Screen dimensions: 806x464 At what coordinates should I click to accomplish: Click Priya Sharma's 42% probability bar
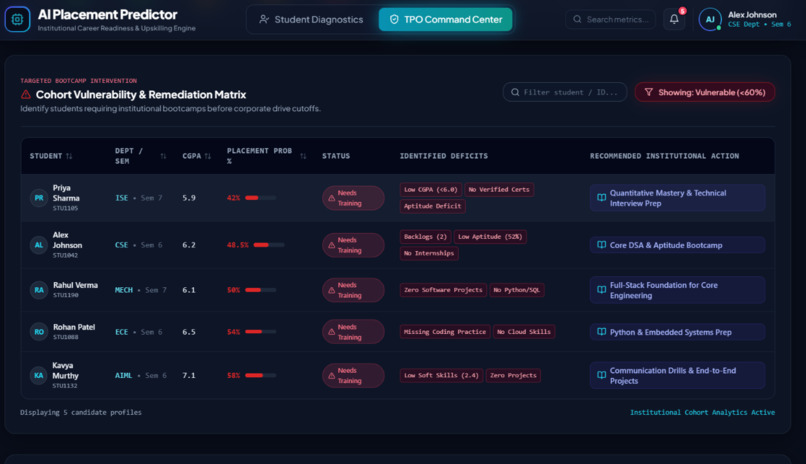click(261, 198)
